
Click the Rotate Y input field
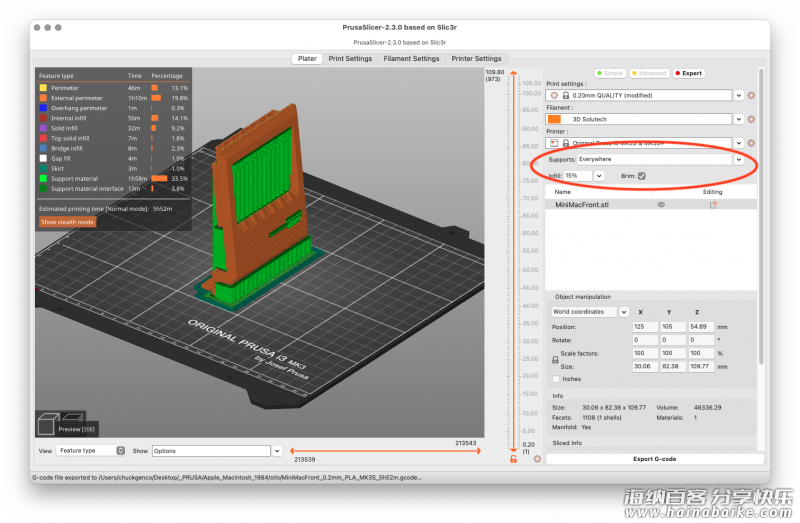click(x=672, y=340)
